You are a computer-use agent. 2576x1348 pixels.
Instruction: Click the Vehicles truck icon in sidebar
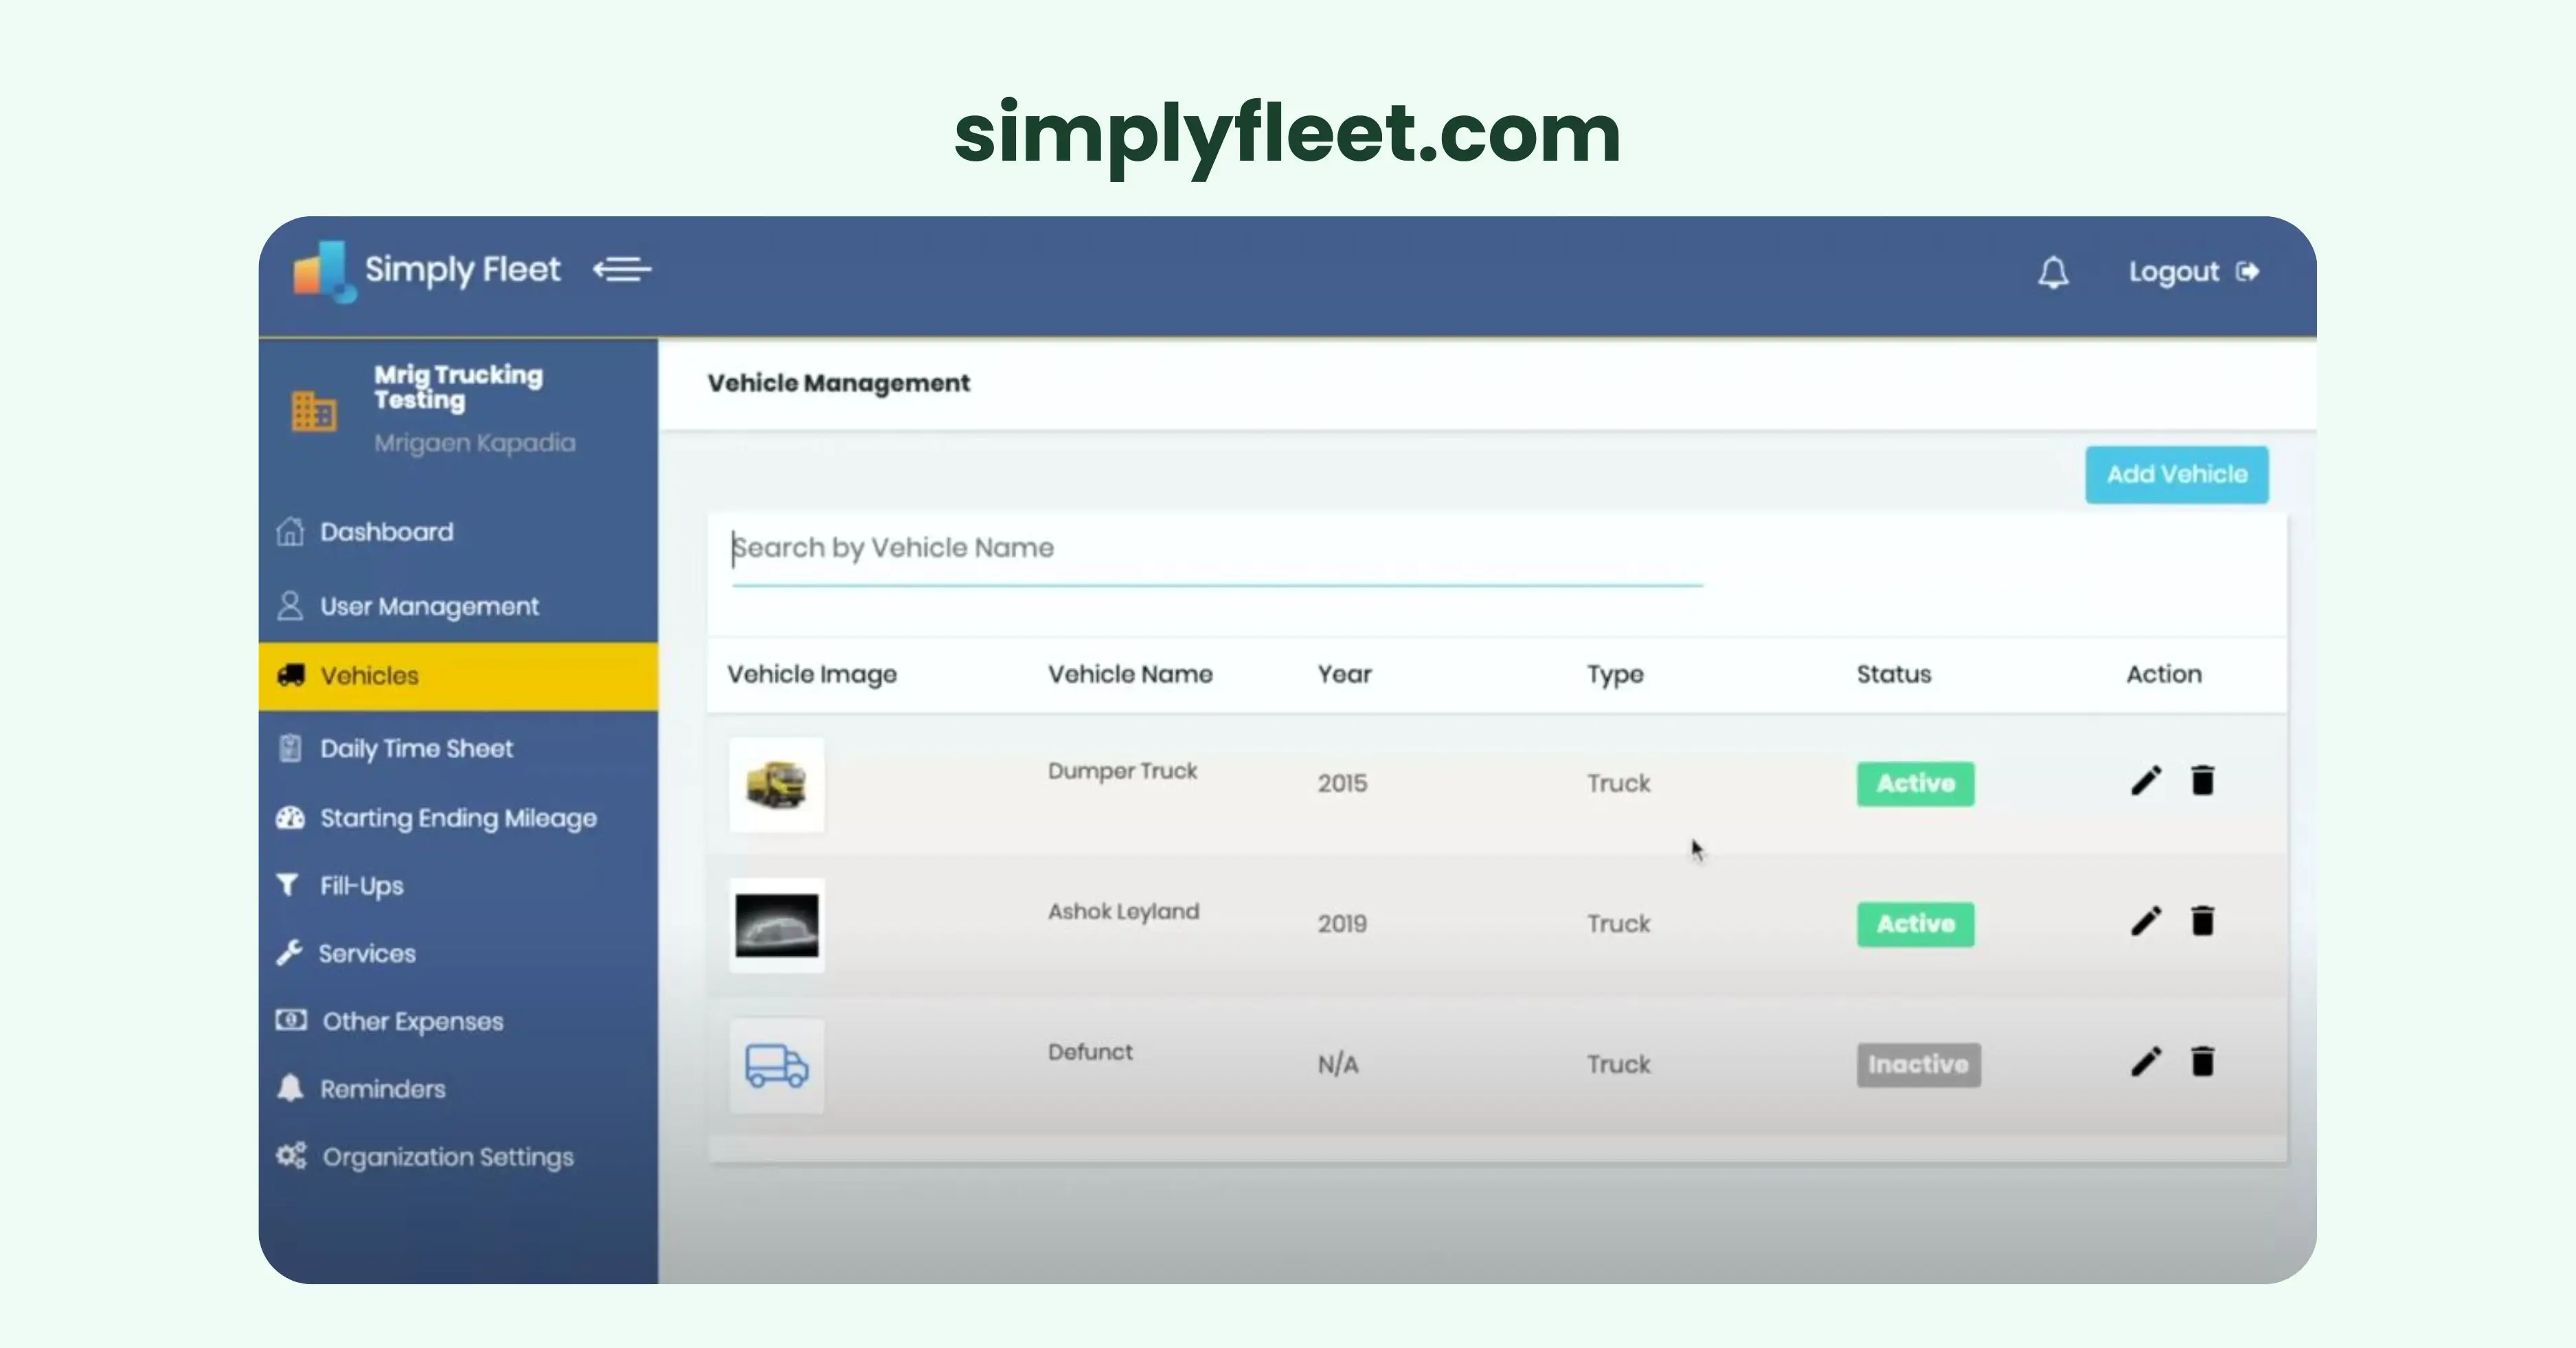point(291,675)
